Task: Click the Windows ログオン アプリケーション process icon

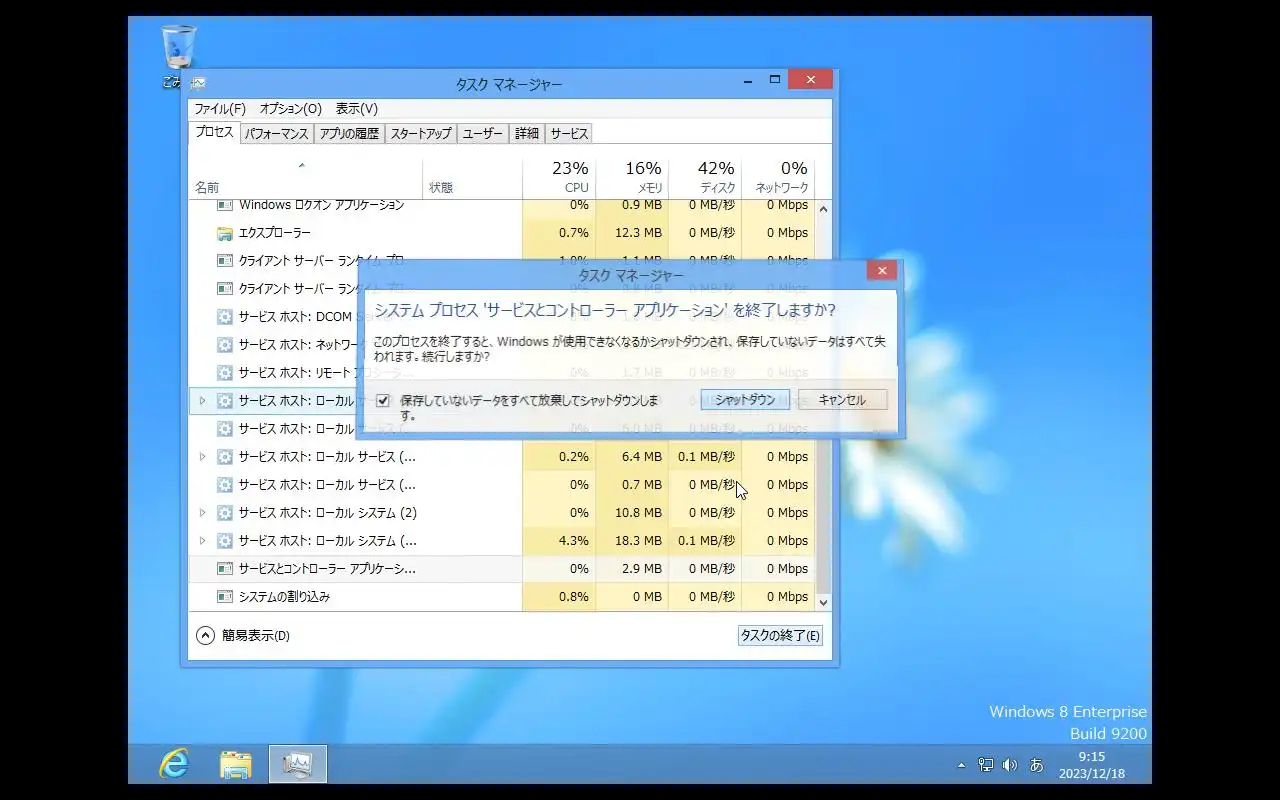Action: pyautogui.click(x=225, y=205)
